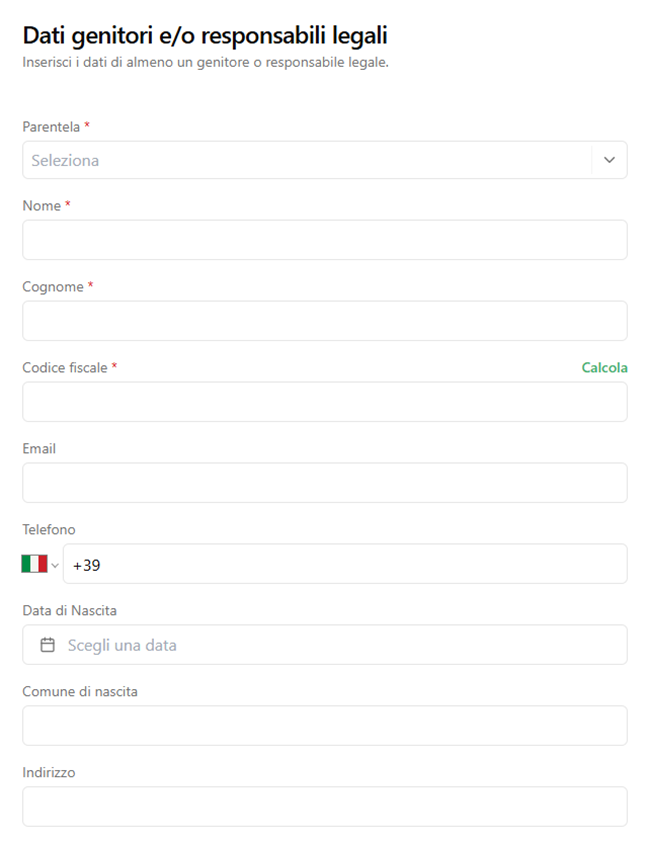Focus the Nome text field

[x=324, y=240]
